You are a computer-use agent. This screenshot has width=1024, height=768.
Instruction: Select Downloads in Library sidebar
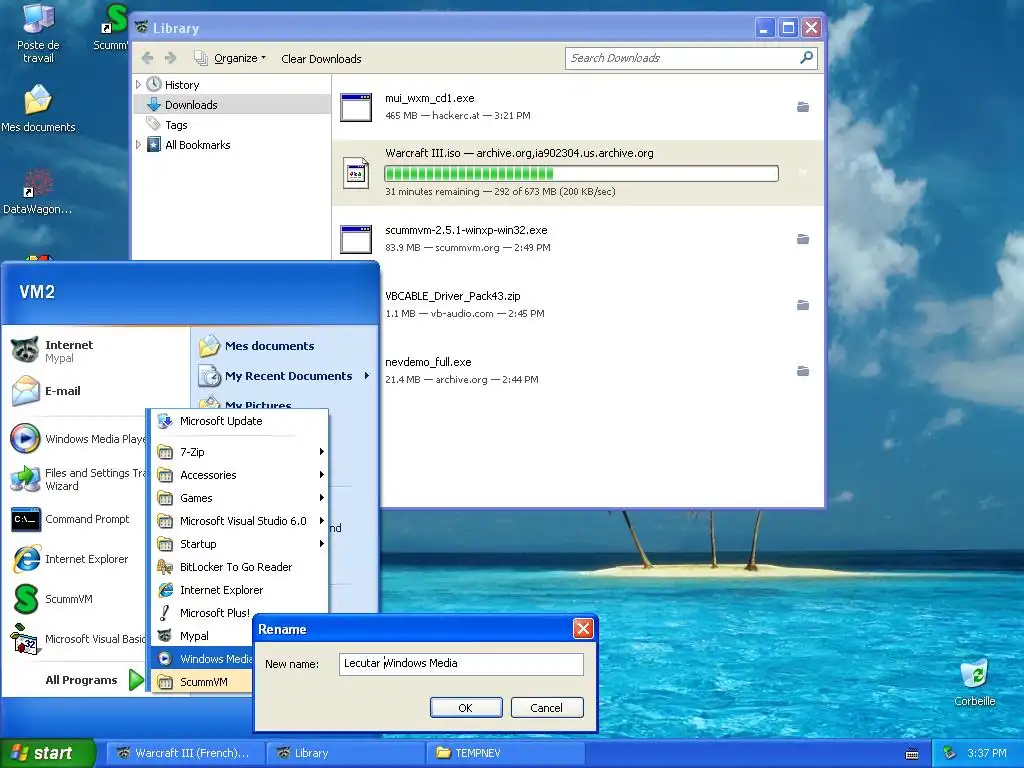click(x=232, y=104)
